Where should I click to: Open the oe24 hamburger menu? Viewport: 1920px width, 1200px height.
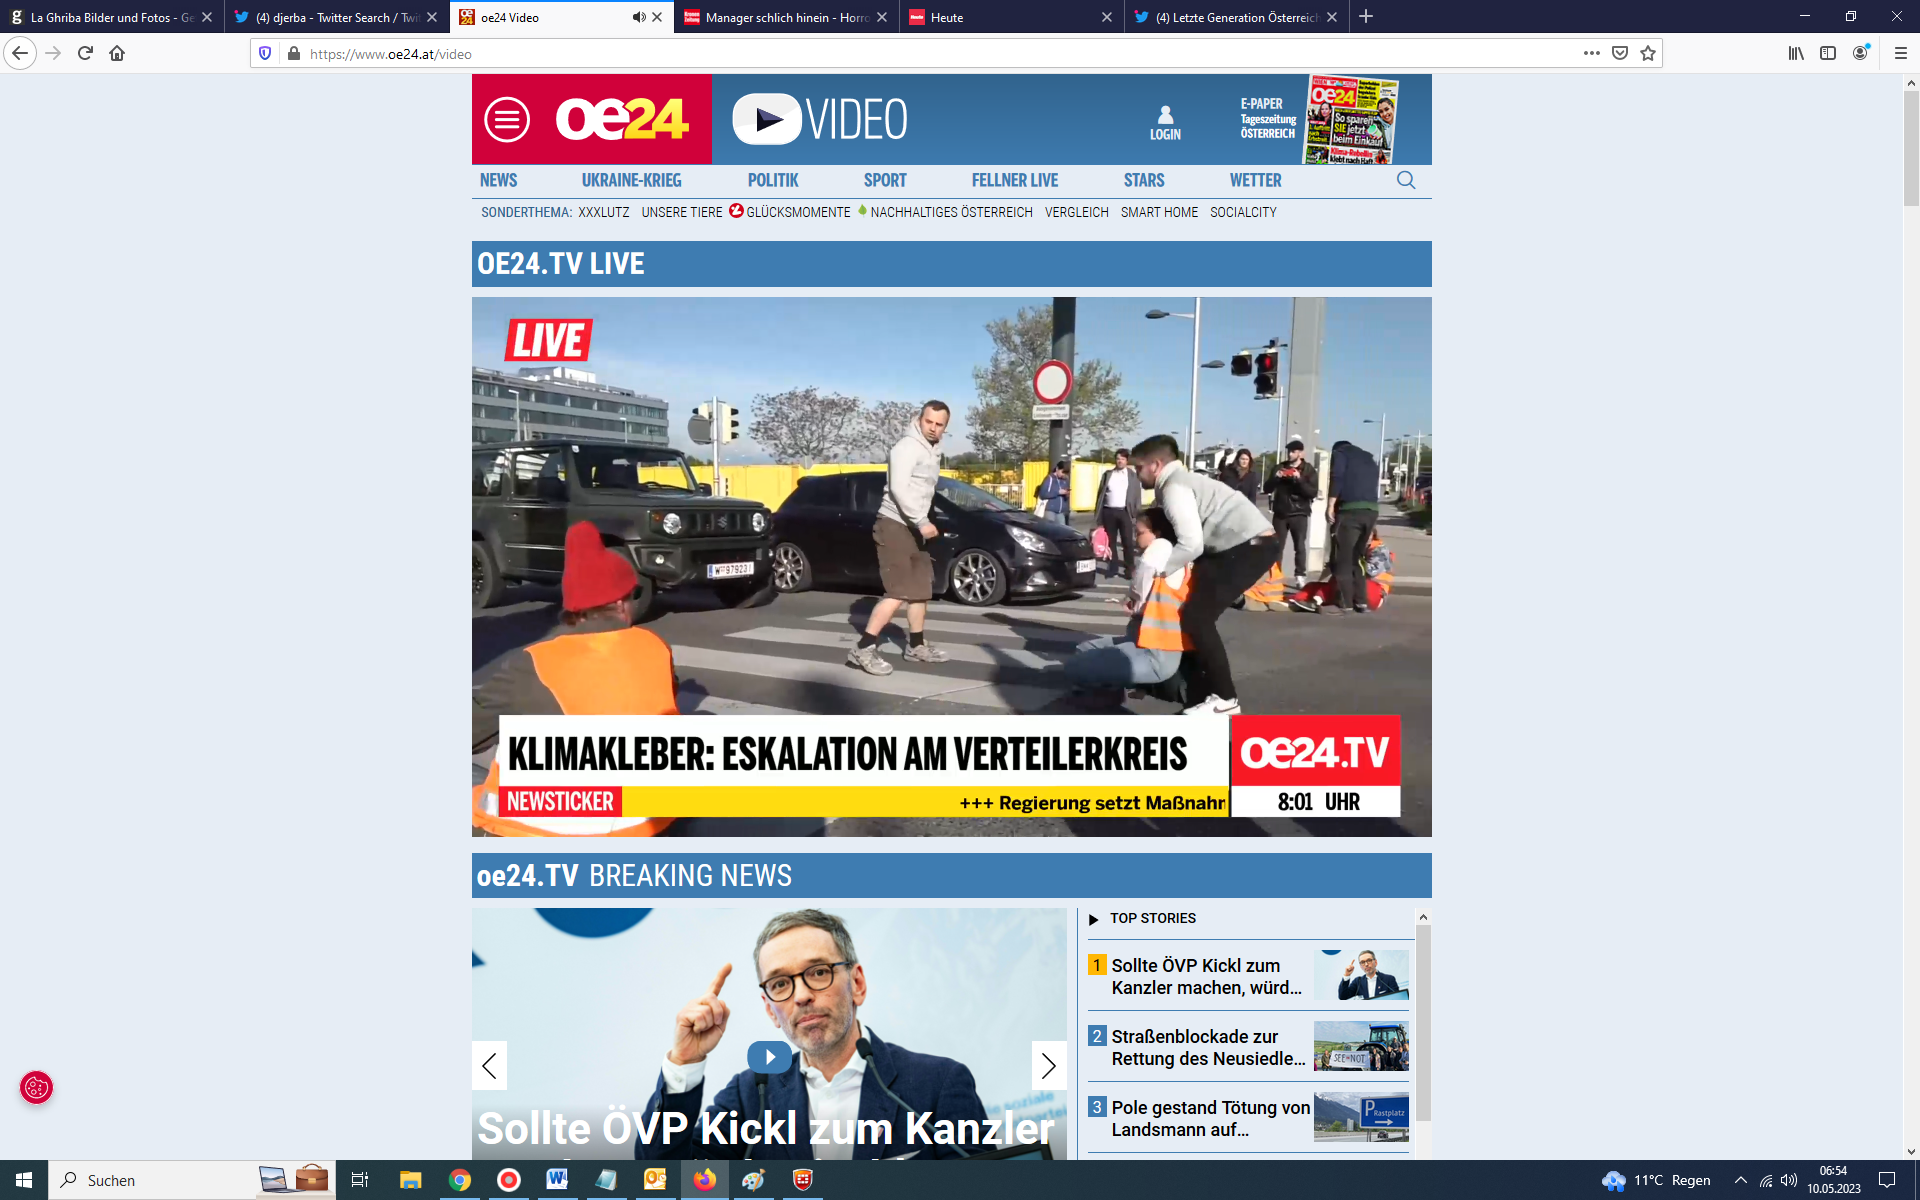point(507,120)
